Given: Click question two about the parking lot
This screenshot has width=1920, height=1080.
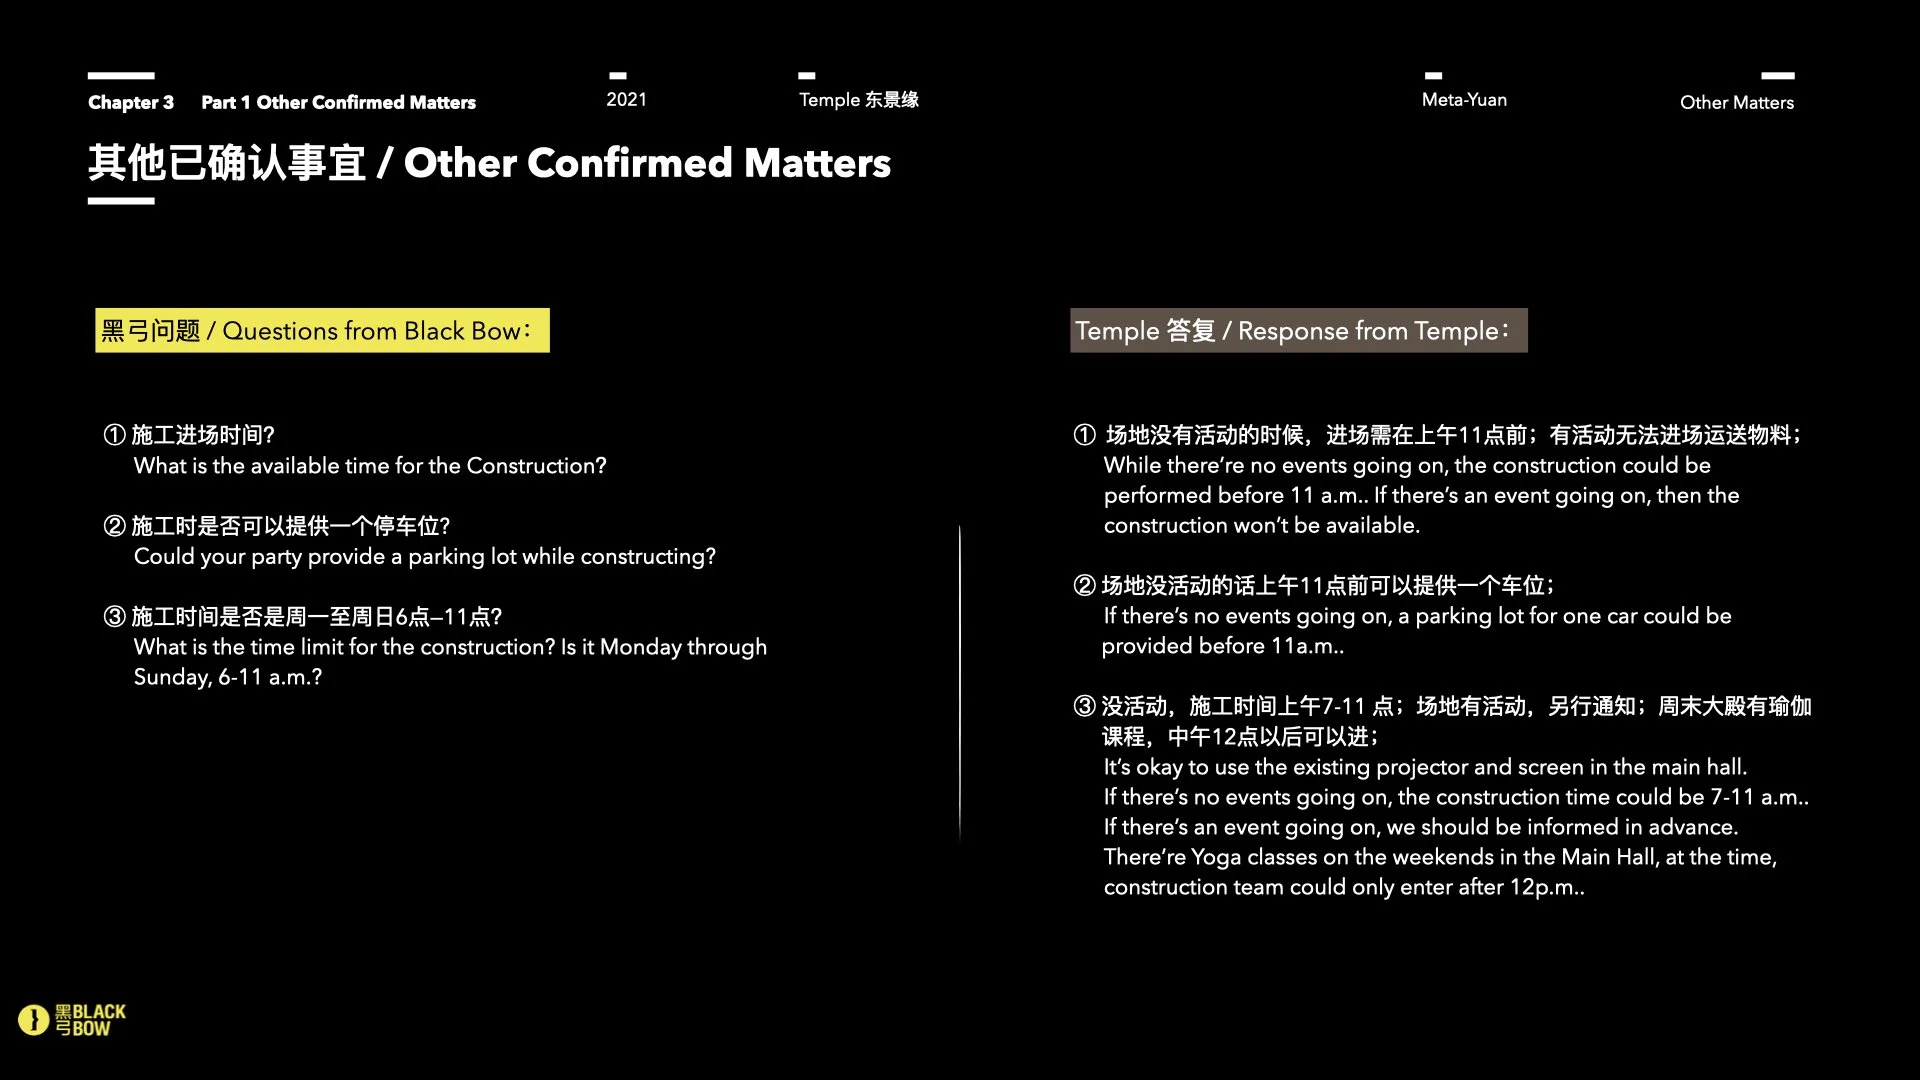Looking at the screenshot, I should [x=424, y=556].
